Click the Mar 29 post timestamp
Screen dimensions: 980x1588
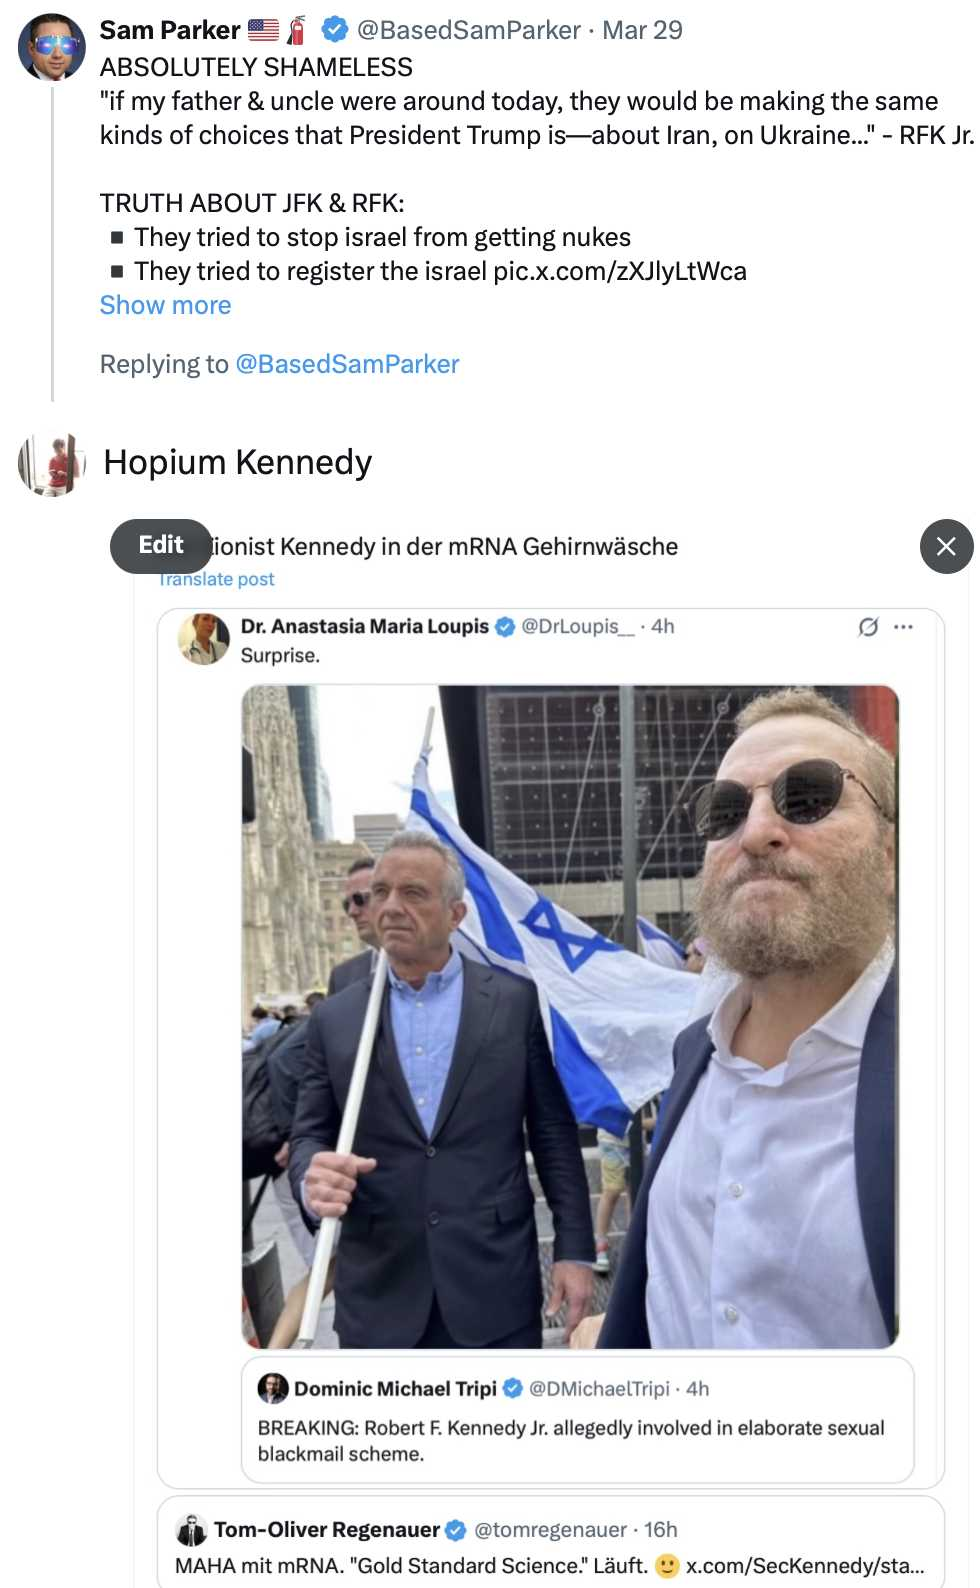[x=642, y=30]
